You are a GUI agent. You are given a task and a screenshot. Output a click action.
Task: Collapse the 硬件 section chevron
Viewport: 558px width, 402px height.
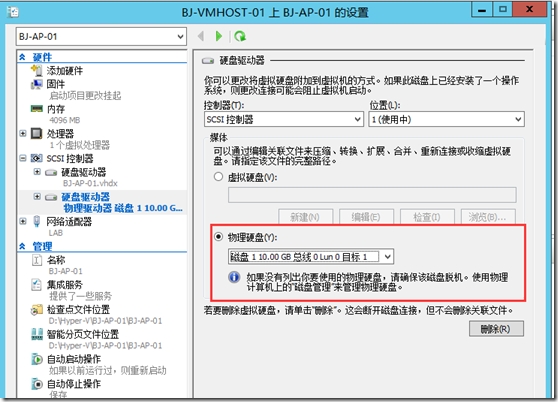22,57
